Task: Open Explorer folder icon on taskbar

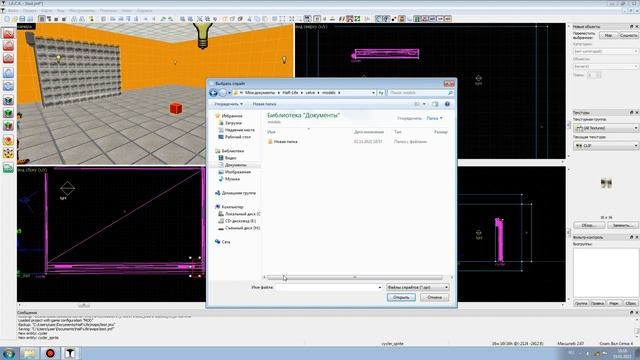Action: (x=29, y=353)
